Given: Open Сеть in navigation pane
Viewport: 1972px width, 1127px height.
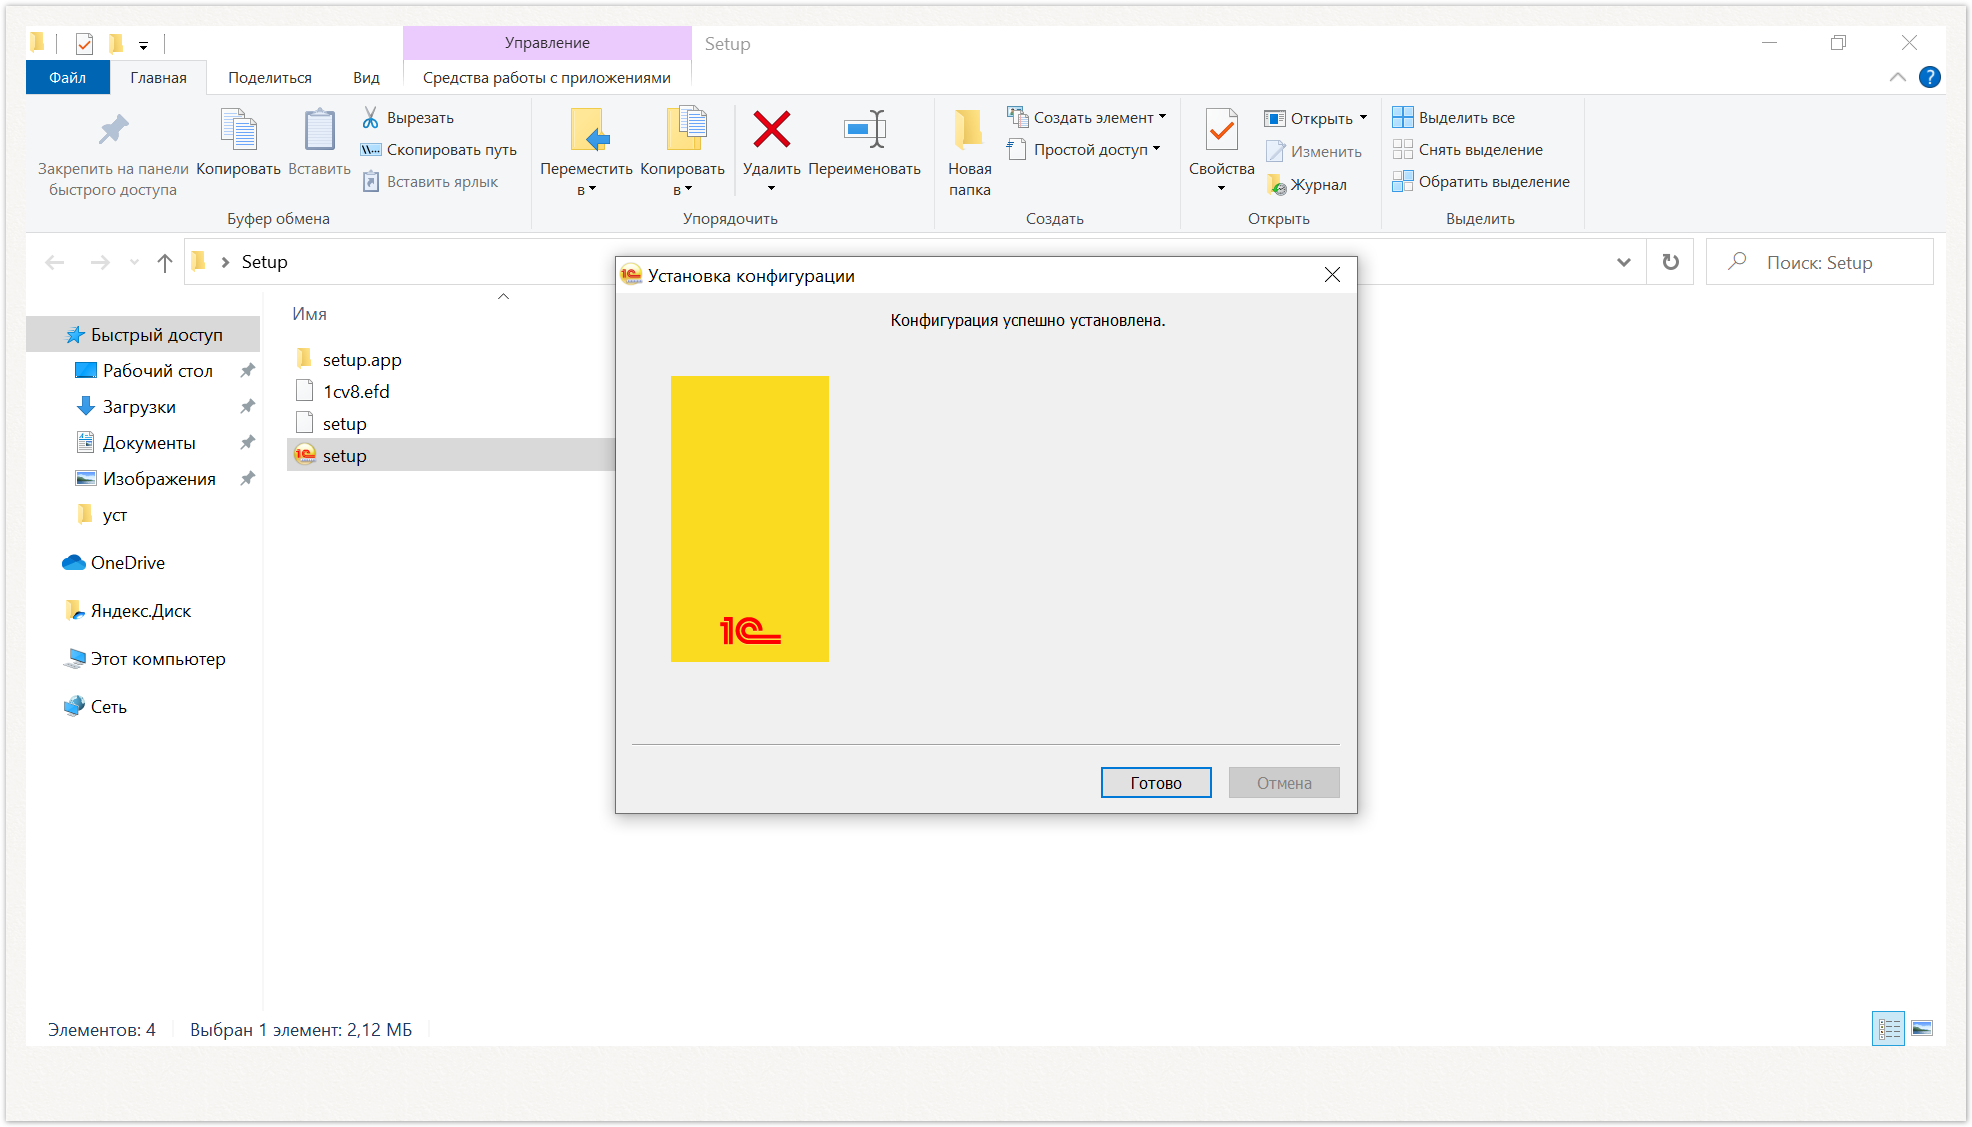Looking at the screenshot, I should coord(108,707).
